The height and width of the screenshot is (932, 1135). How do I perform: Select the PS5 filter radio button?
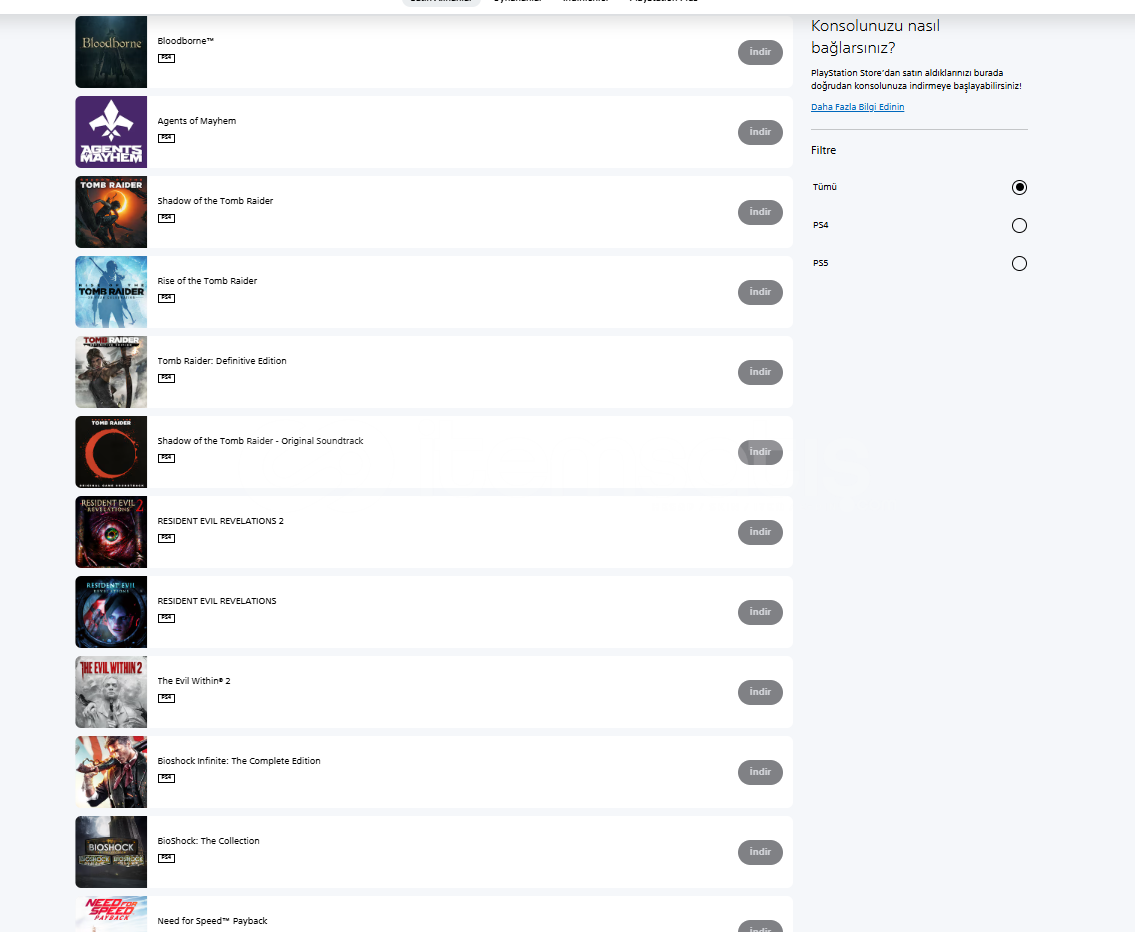[1019, 263]
